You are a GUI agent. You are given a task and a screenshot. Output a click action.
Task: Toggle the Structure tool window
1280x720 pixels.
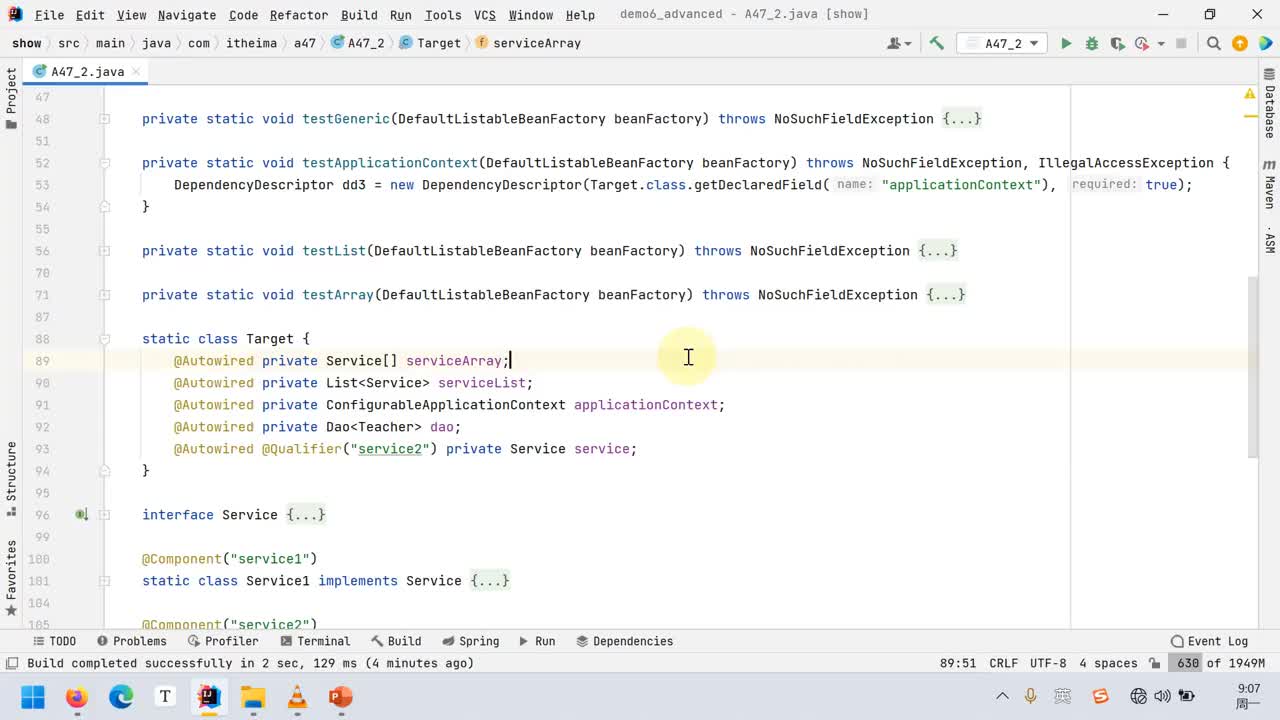pyautogui.click(x=11, y=478)
